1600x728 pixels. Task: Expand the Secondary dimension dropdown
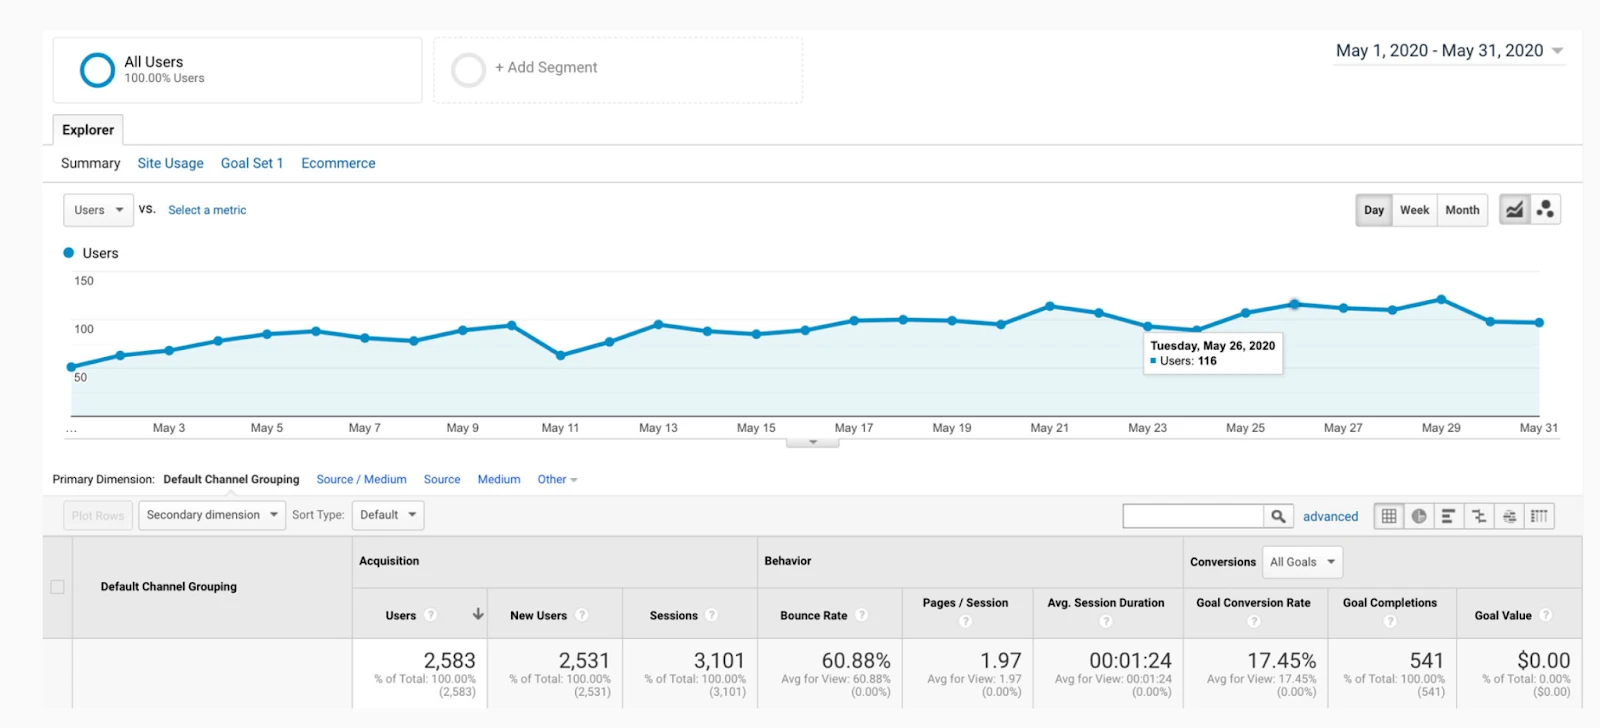tap(212, 515)
